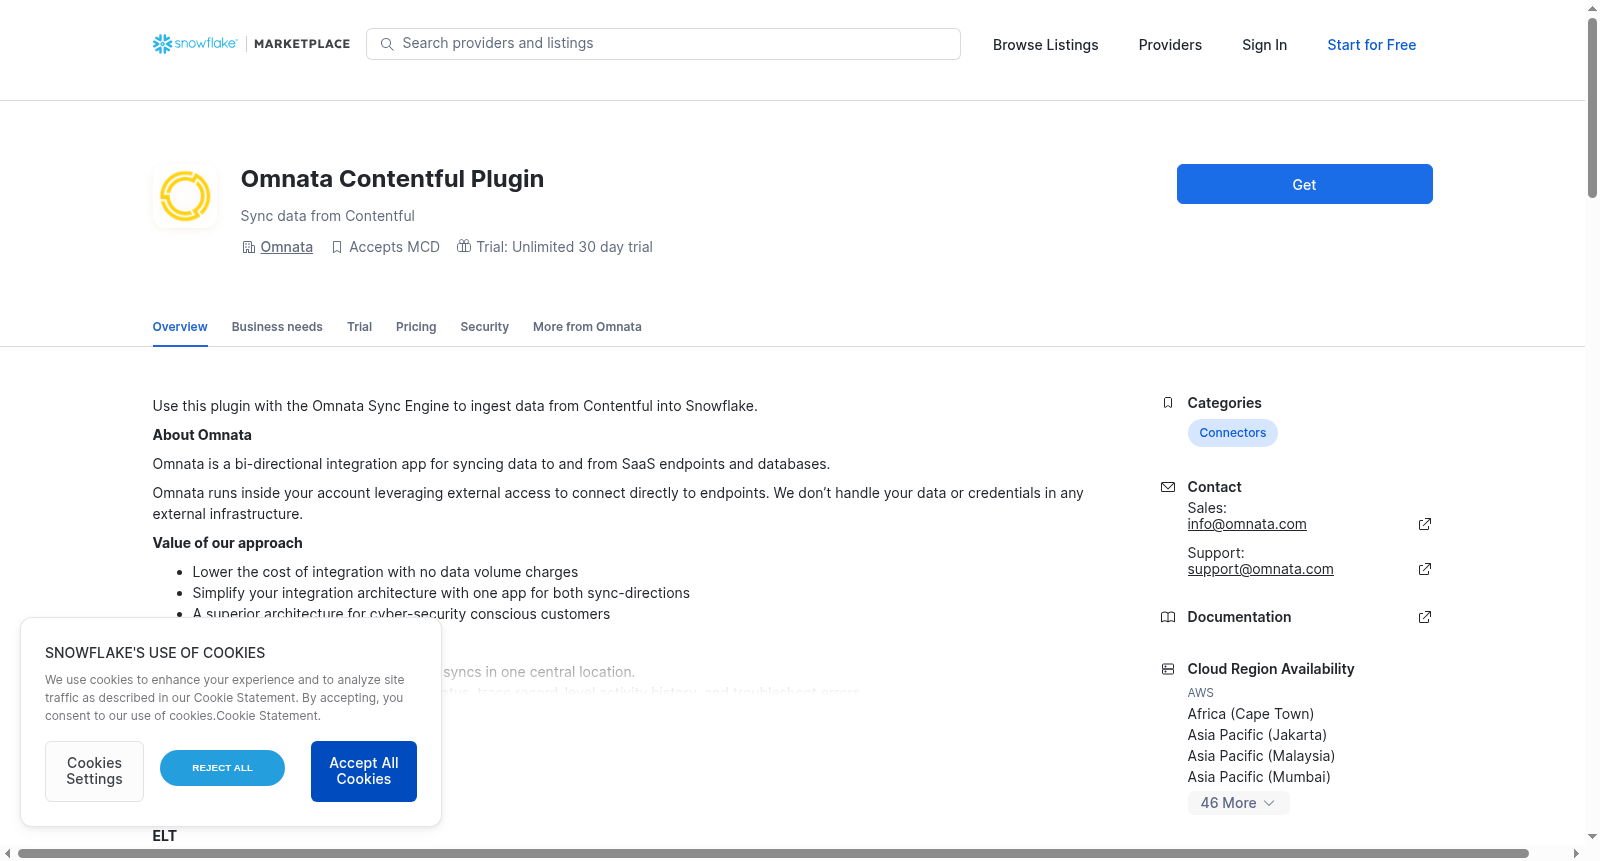Click REJECT ALL cookies button
This screenshot has width=1600, height=861.
pos(222,768)
